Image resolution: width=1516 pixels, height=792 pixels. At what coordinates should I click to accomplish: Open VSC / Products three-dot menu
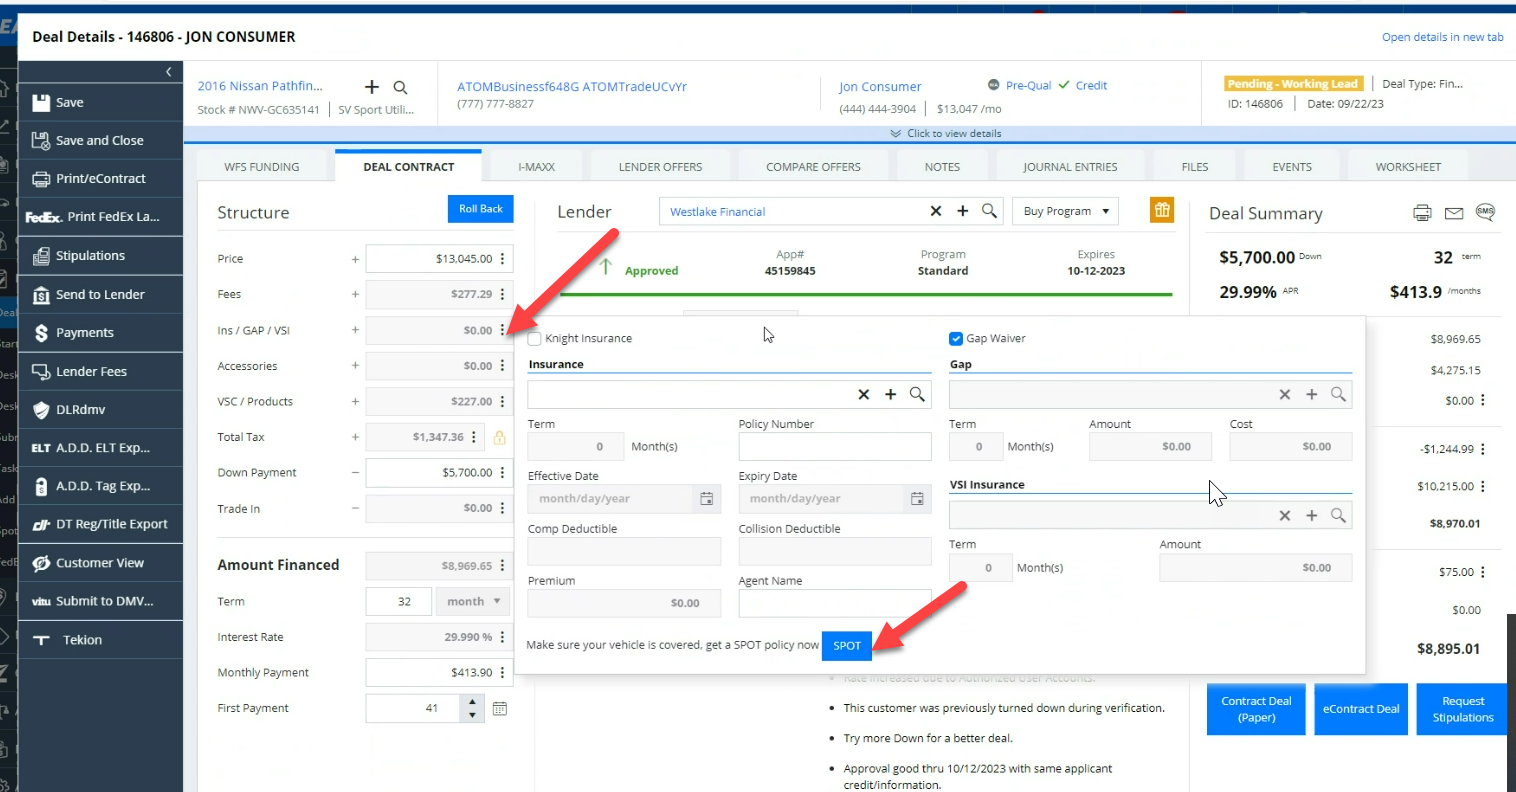coord(502,401)
